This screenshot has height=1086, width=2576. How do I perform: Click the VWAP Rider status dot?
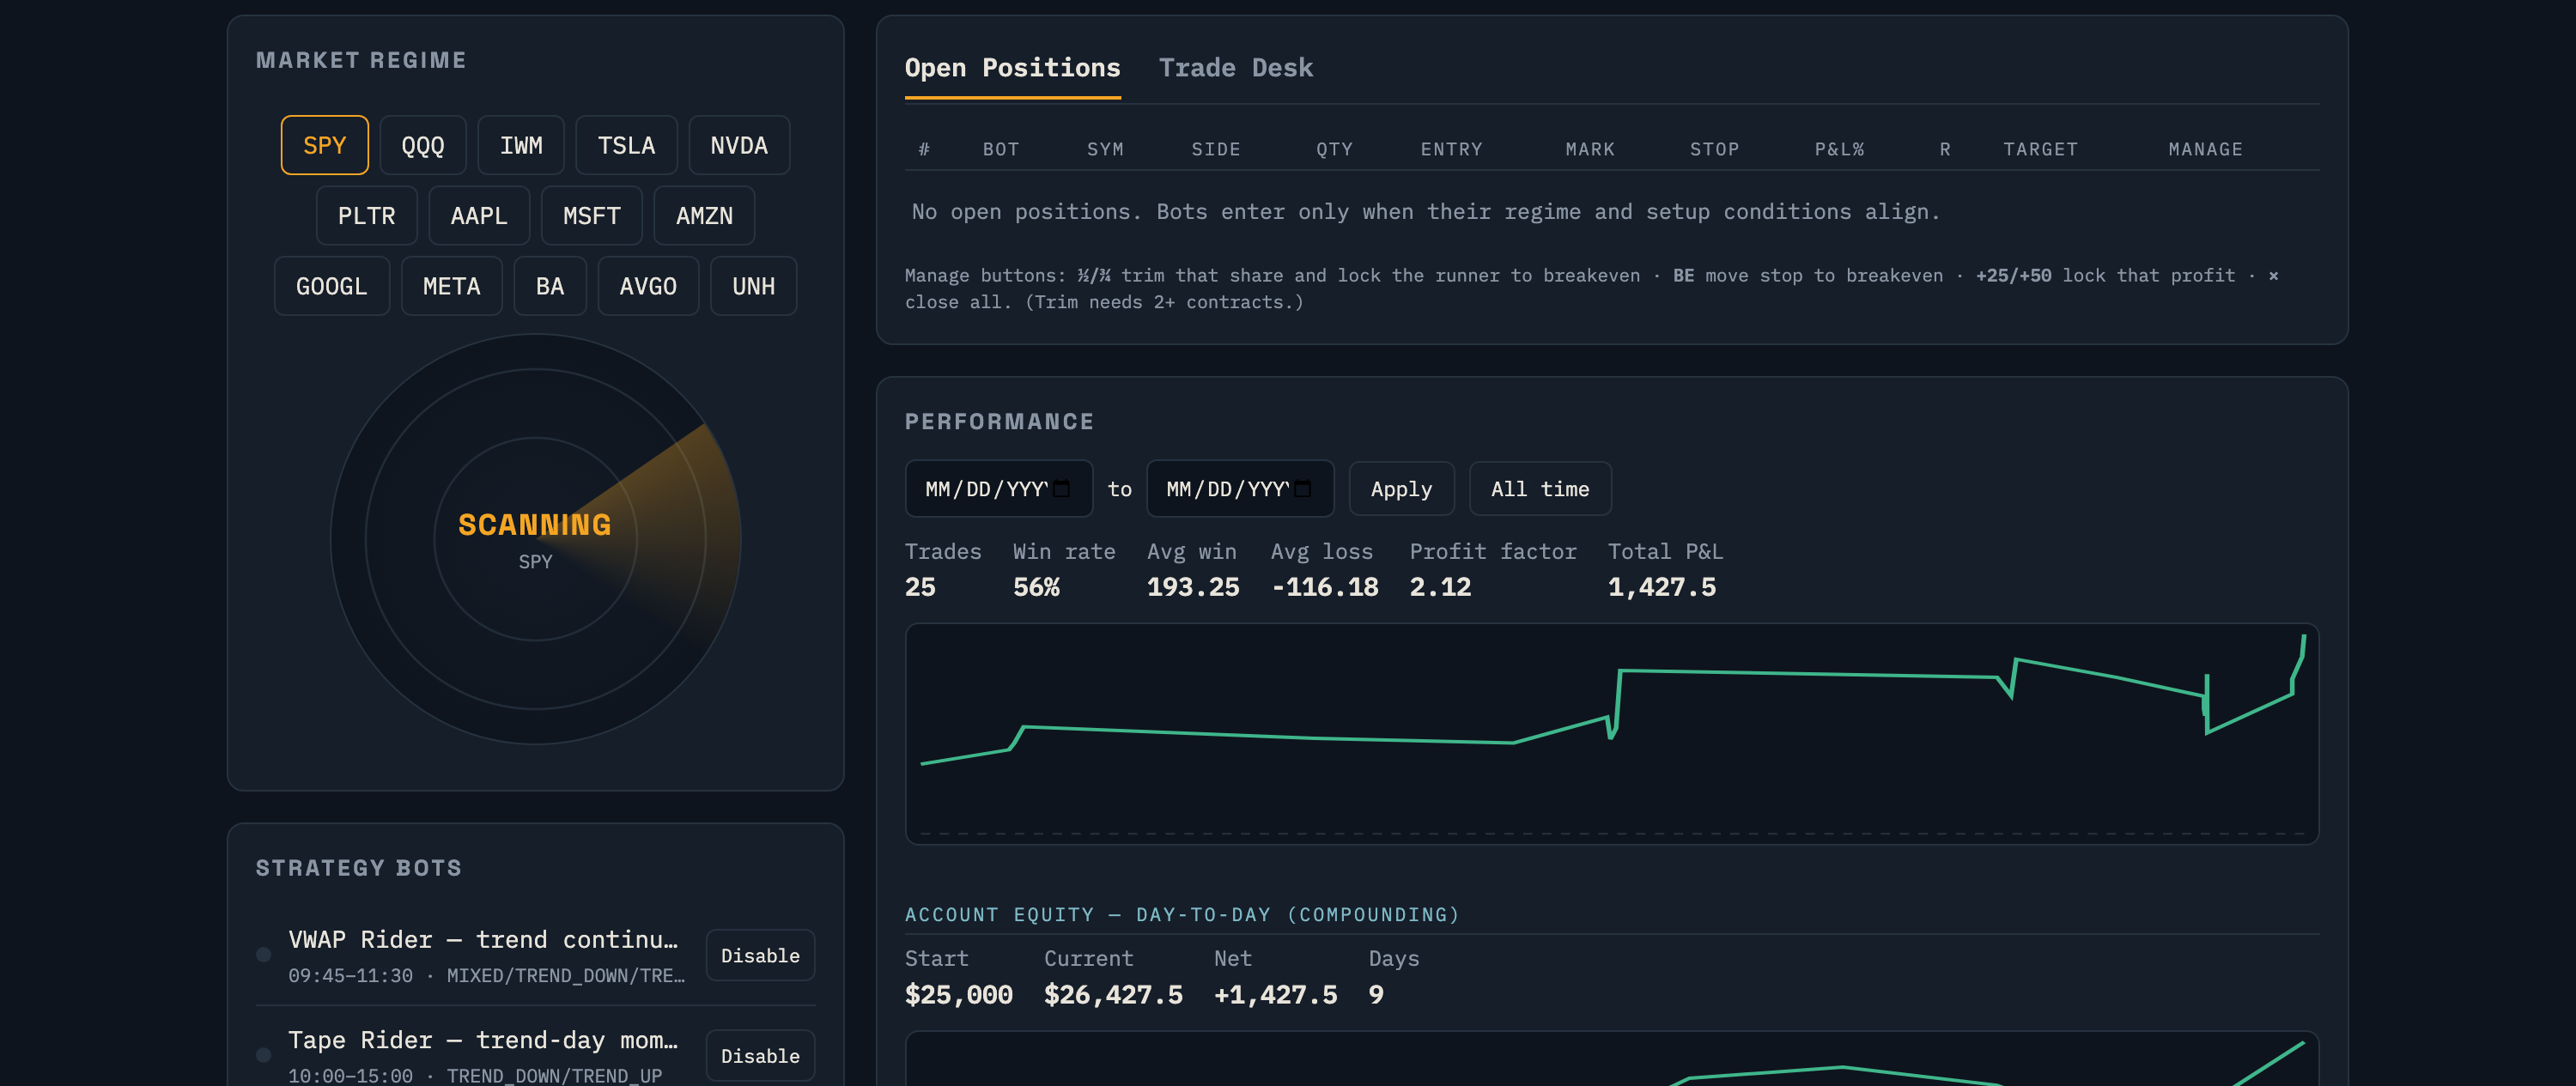point(264,955)
